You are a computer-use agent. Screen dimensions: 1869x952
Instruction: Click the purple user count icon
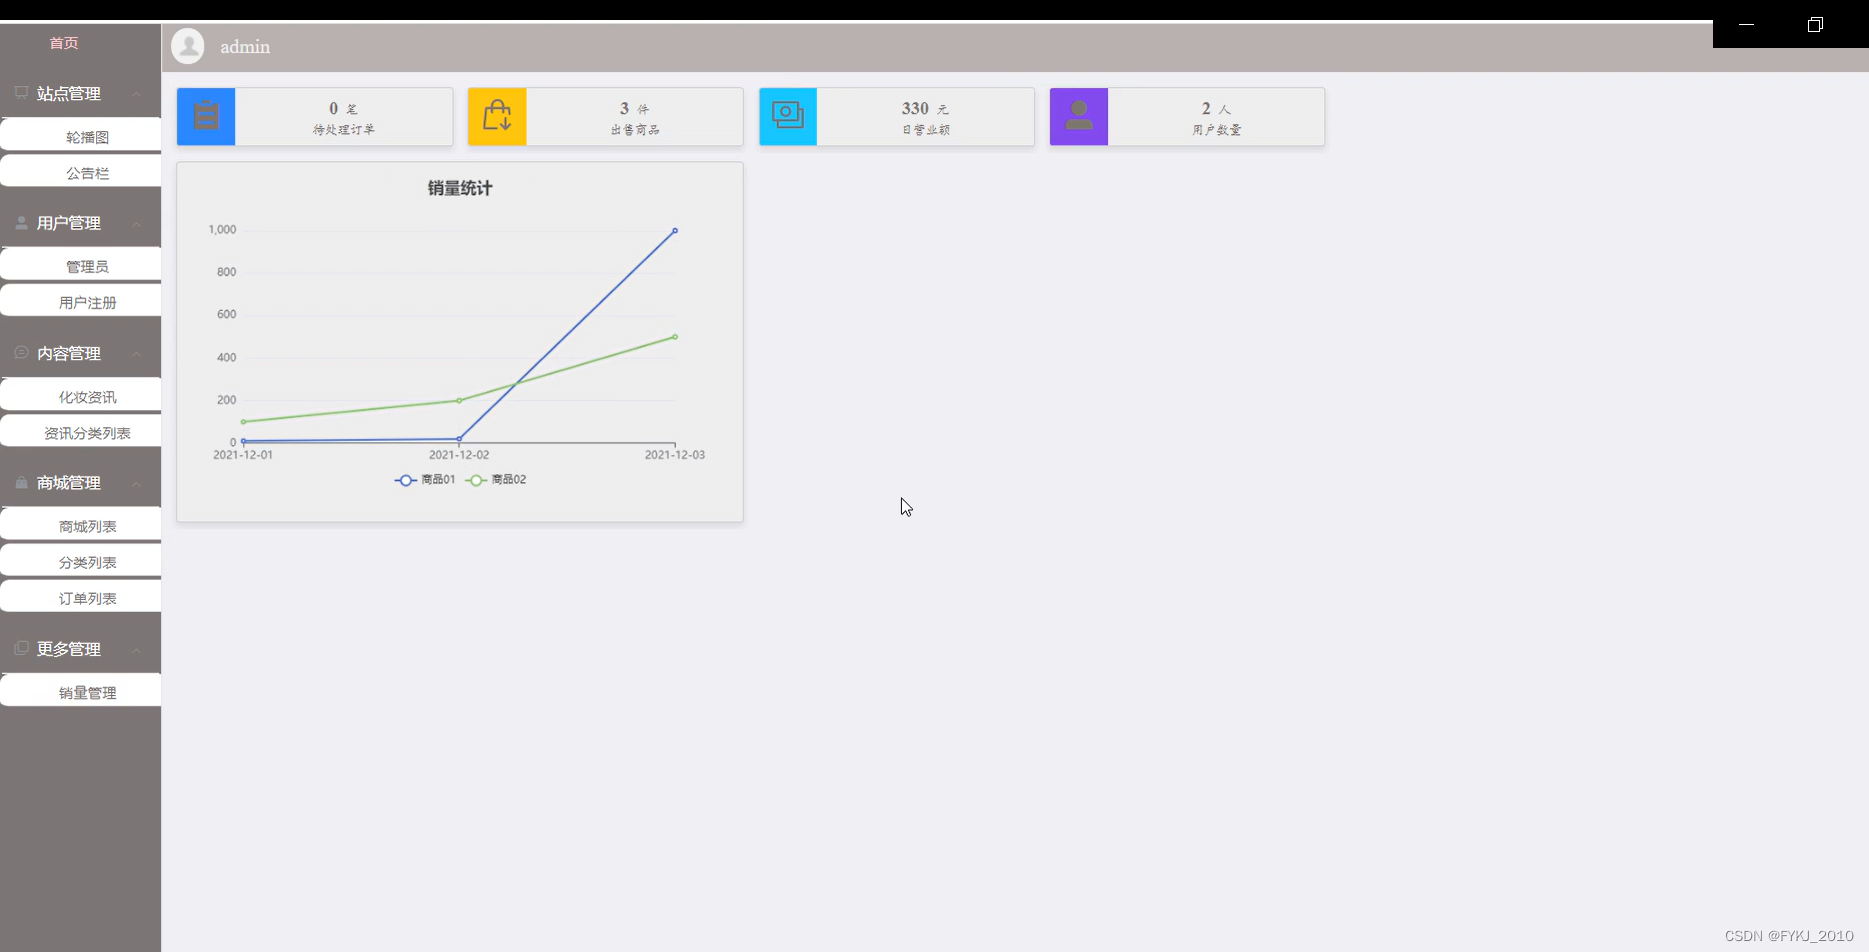click(1079, 117)
